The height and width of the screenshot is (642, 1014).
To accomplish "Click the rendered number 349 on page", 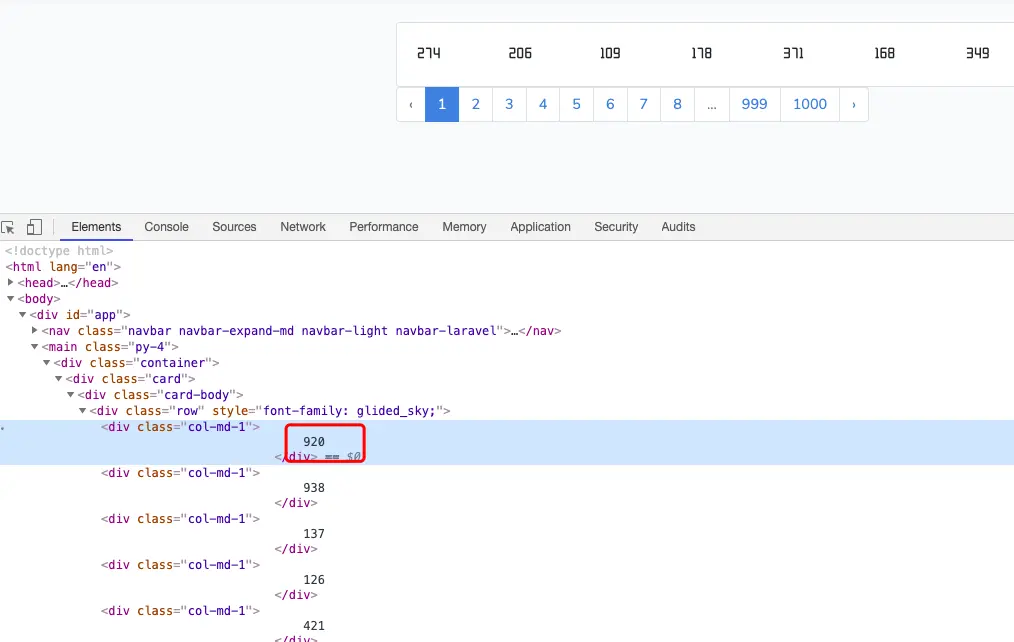I will [x=977, y=53].
